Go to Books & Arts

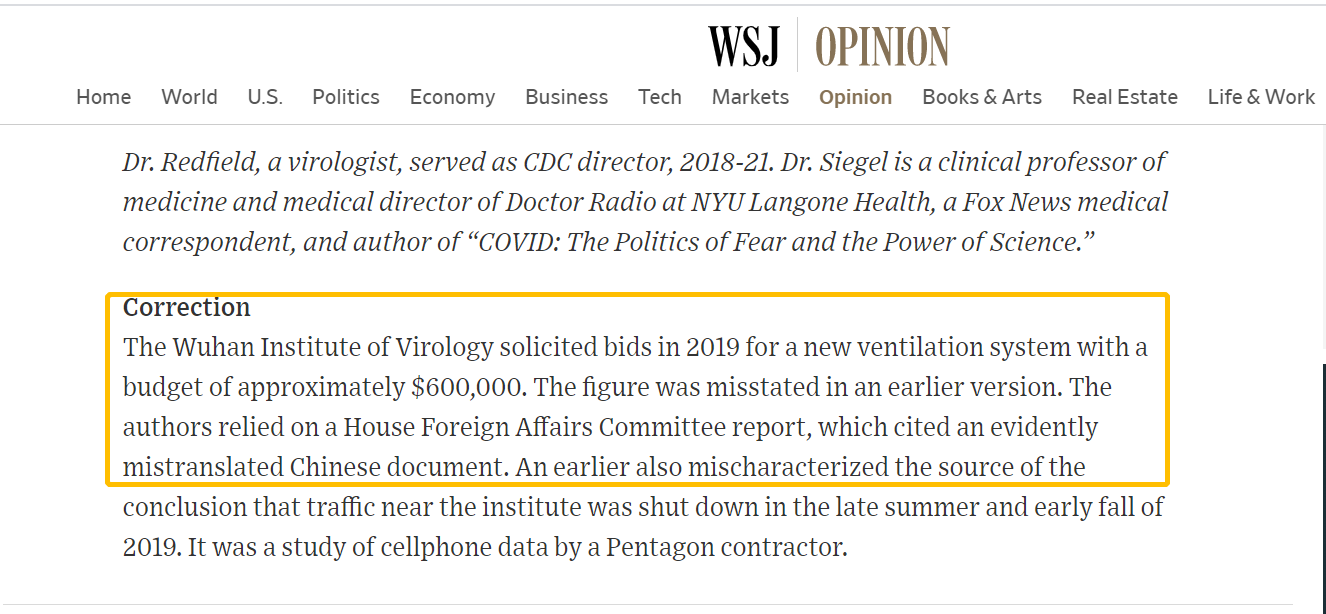click(981, 97)
